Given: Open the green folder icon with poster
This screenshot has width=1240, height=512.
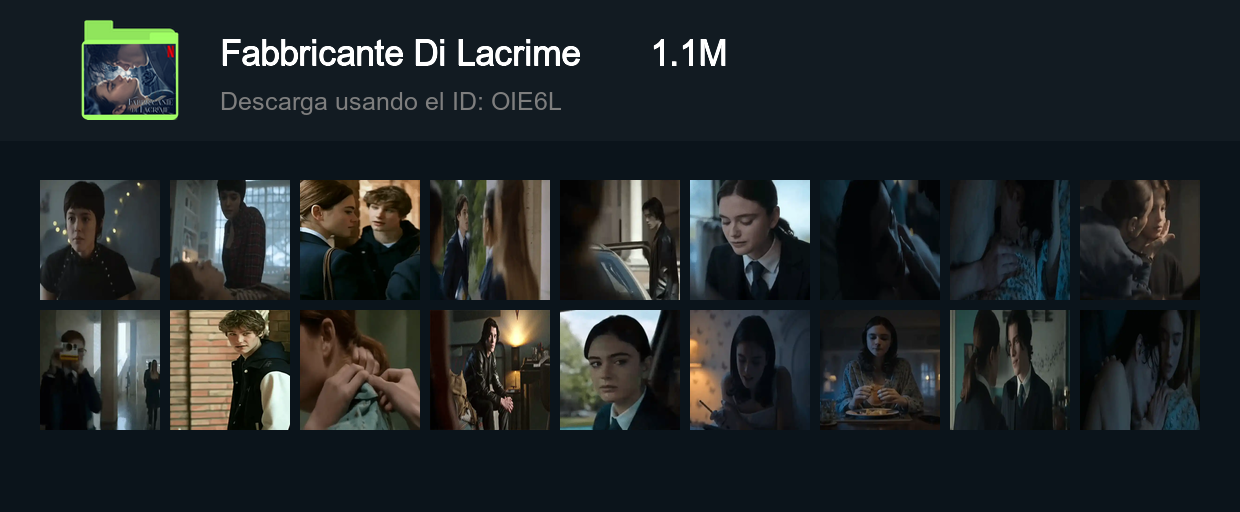Looking at the screenshot, I should click(x=130, y=70).
